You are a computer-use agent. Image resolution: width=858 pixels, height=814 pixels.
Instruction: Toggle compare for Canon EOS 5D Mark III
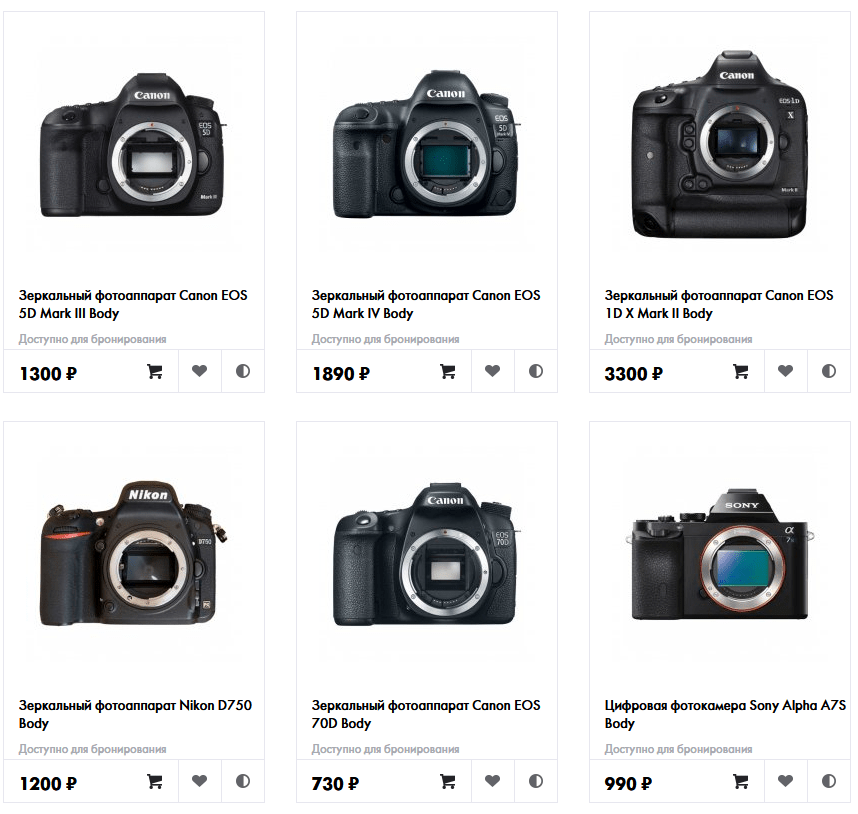243,371
